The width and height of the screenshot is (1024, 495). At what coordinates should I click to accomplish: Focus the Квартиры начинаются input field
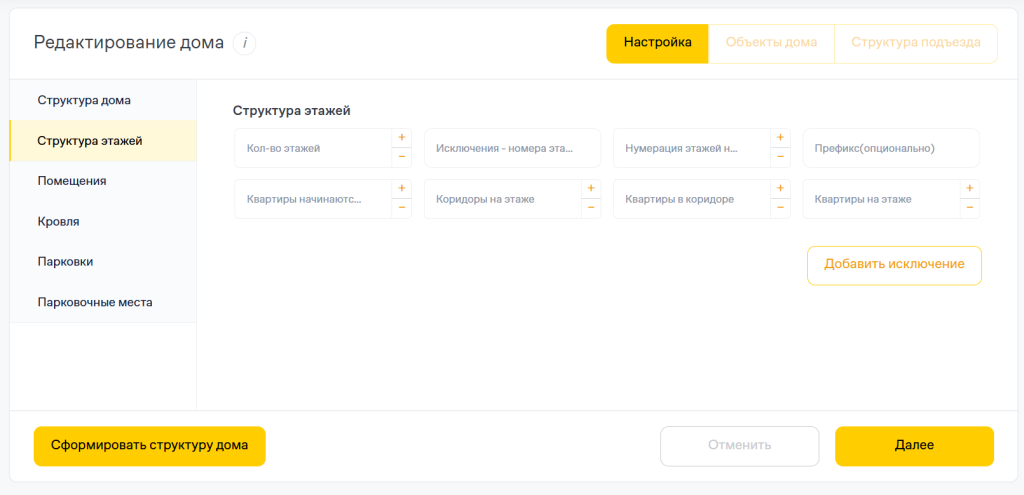(313, 199)
